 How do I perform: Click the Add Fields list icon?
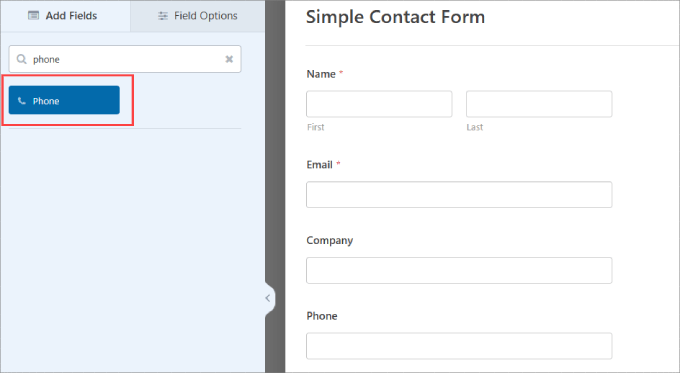[33, 16]
